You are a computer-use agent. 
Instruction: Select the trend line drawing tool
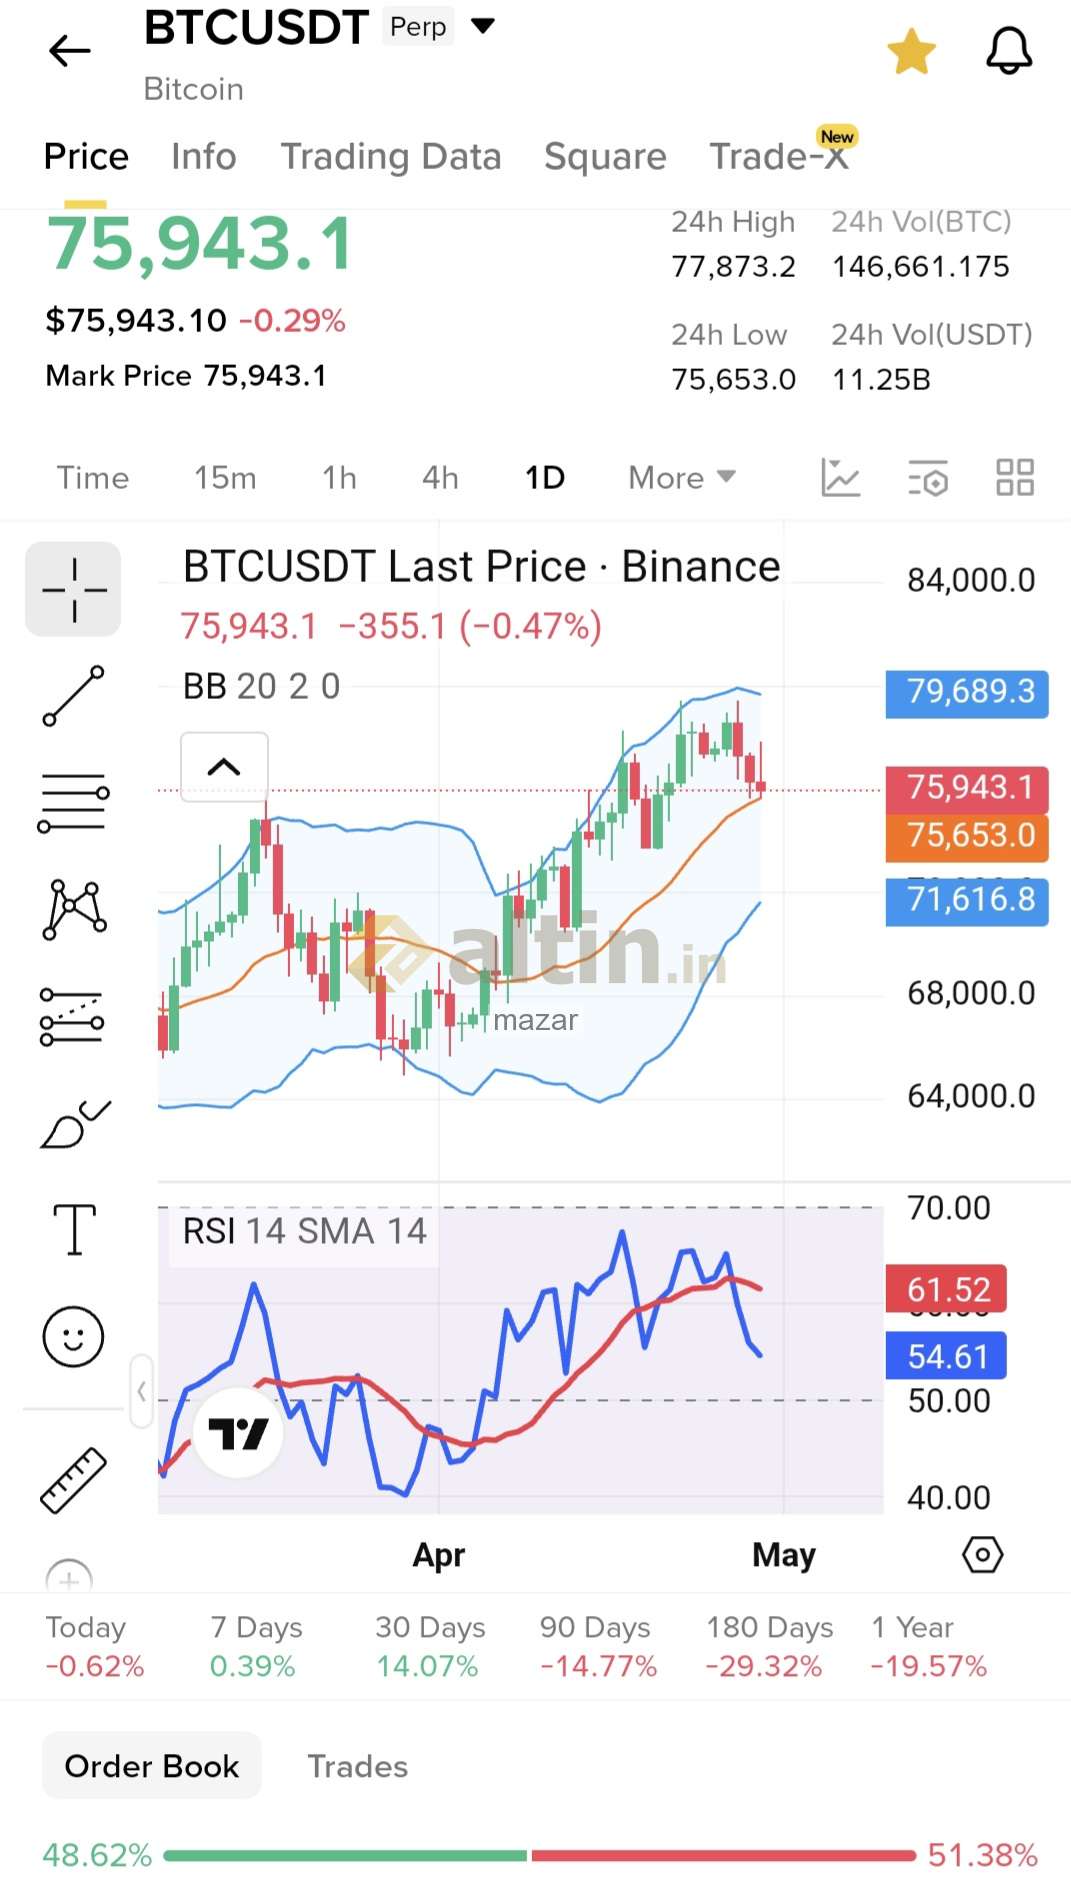pos(73,696)
